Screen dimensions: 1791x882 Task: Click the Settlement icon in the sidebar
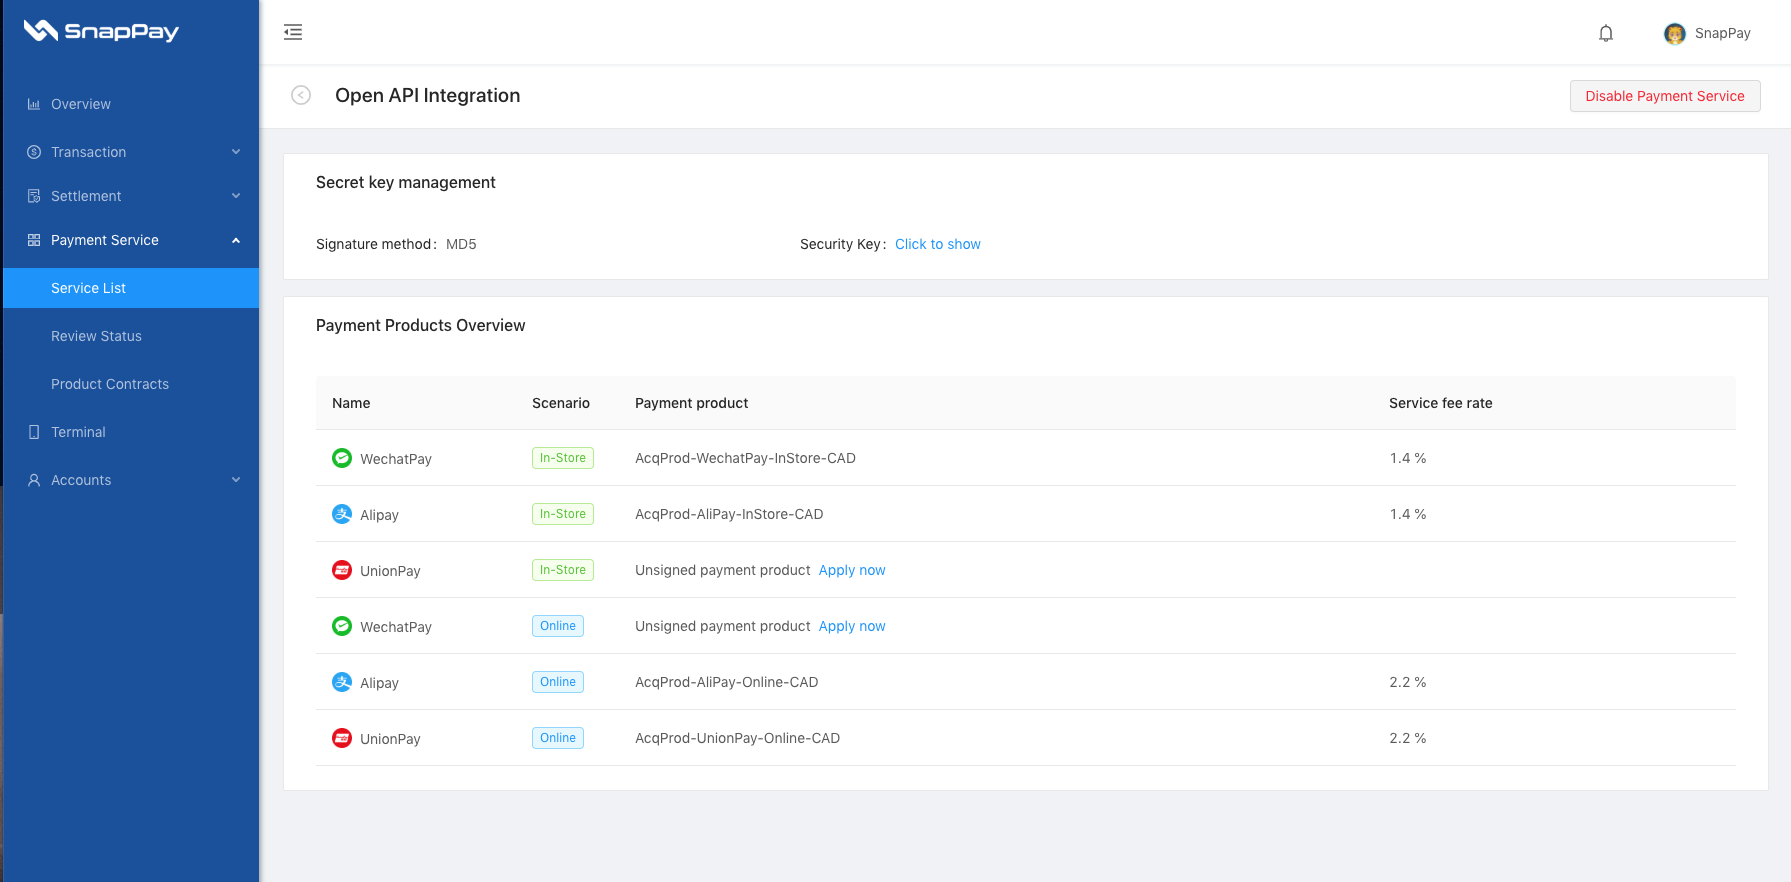(34, 196)
